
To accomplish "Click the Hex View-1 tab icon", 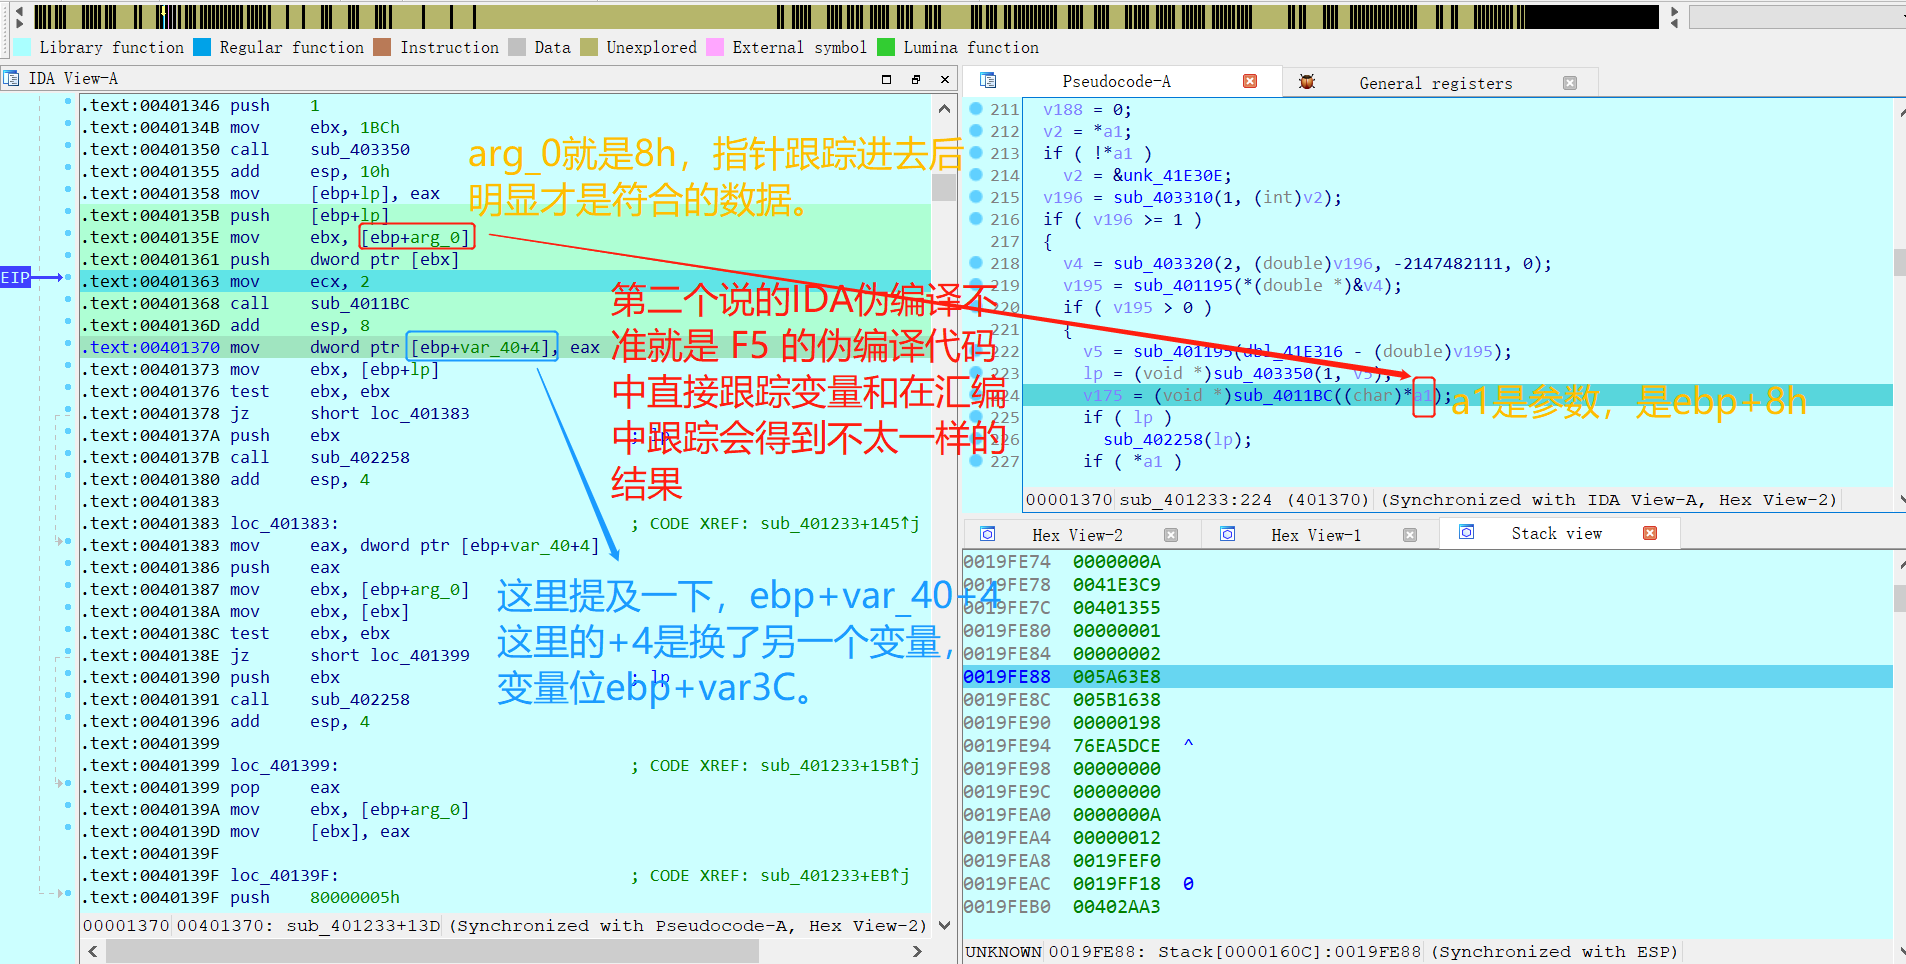I will [x=1228, y=534].
